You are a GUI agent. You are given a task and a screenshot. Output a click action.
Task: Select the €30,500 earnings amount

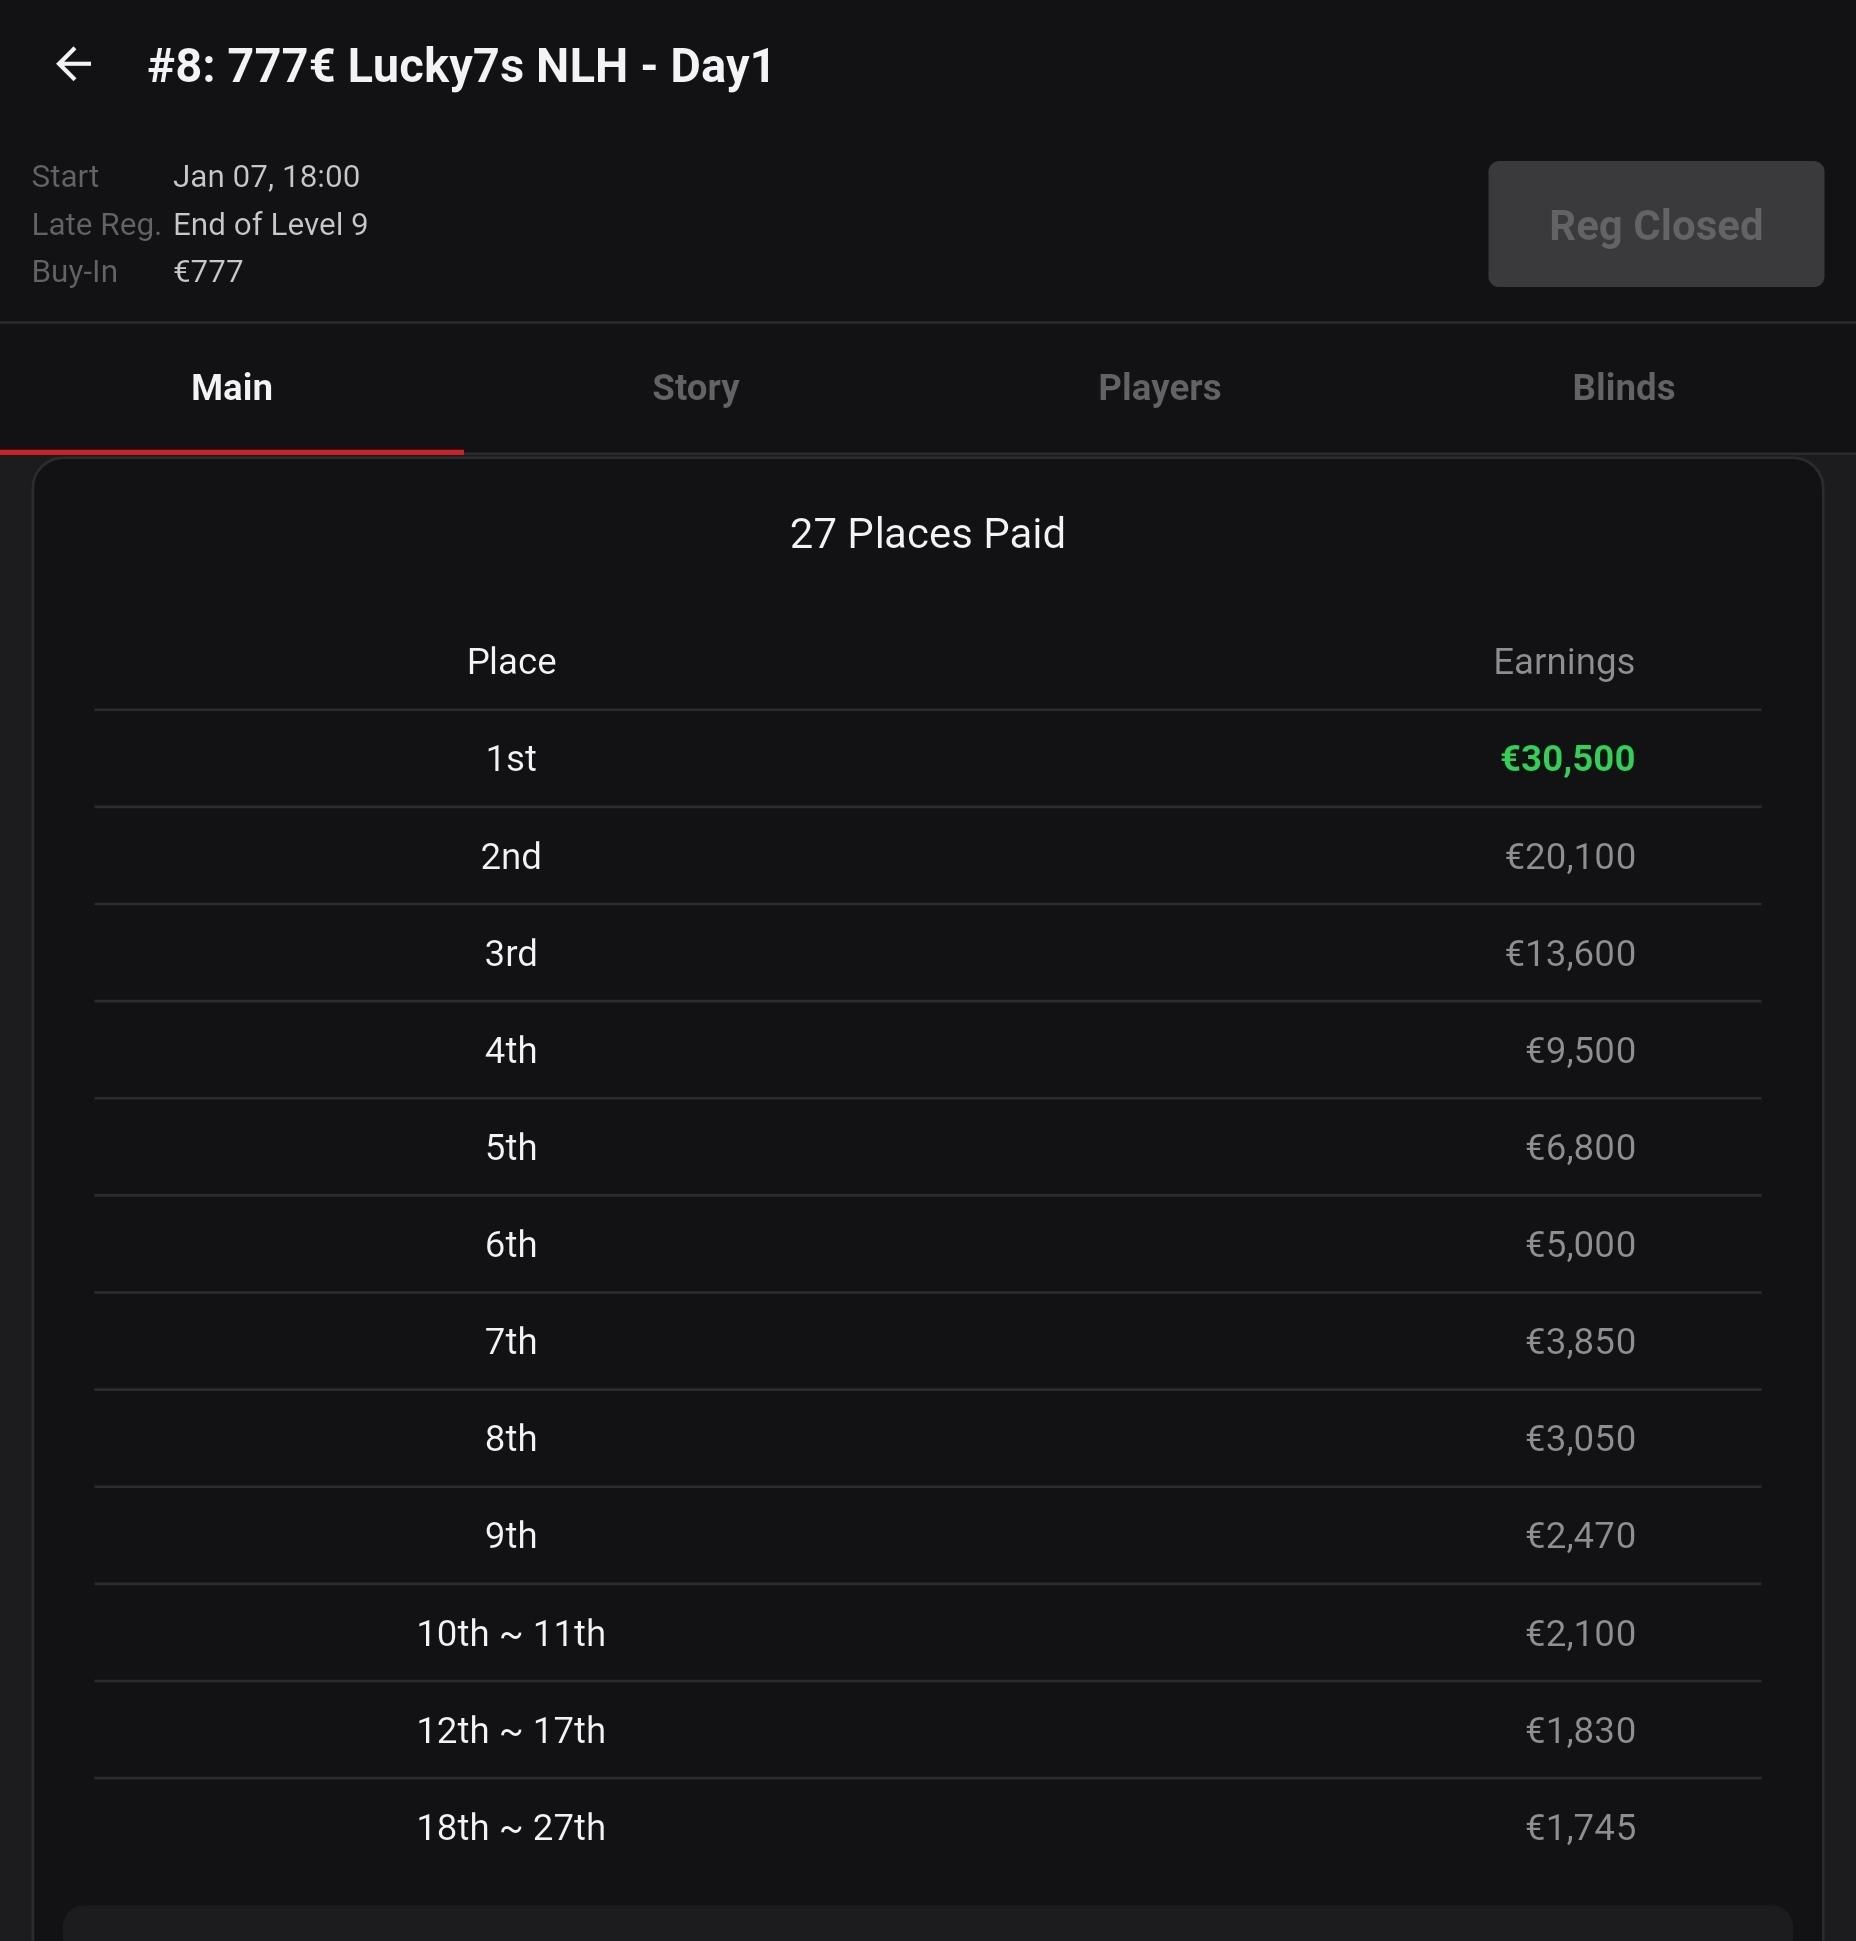click(x=1567, y=759)
